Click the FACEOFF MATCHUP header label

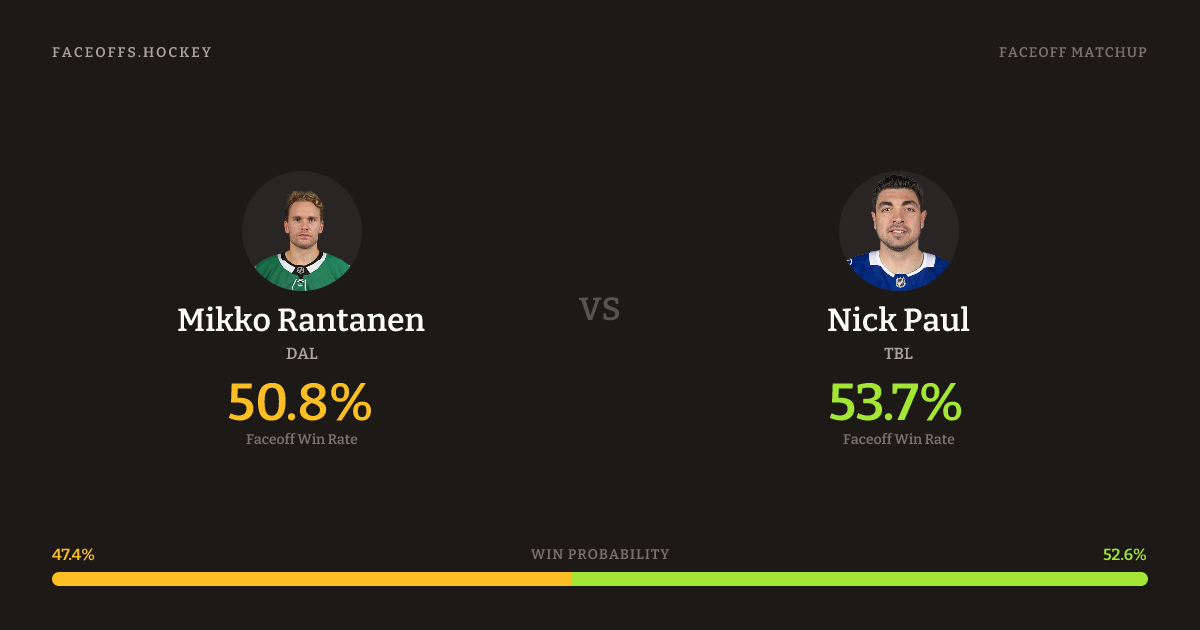tap(1072, 52)
